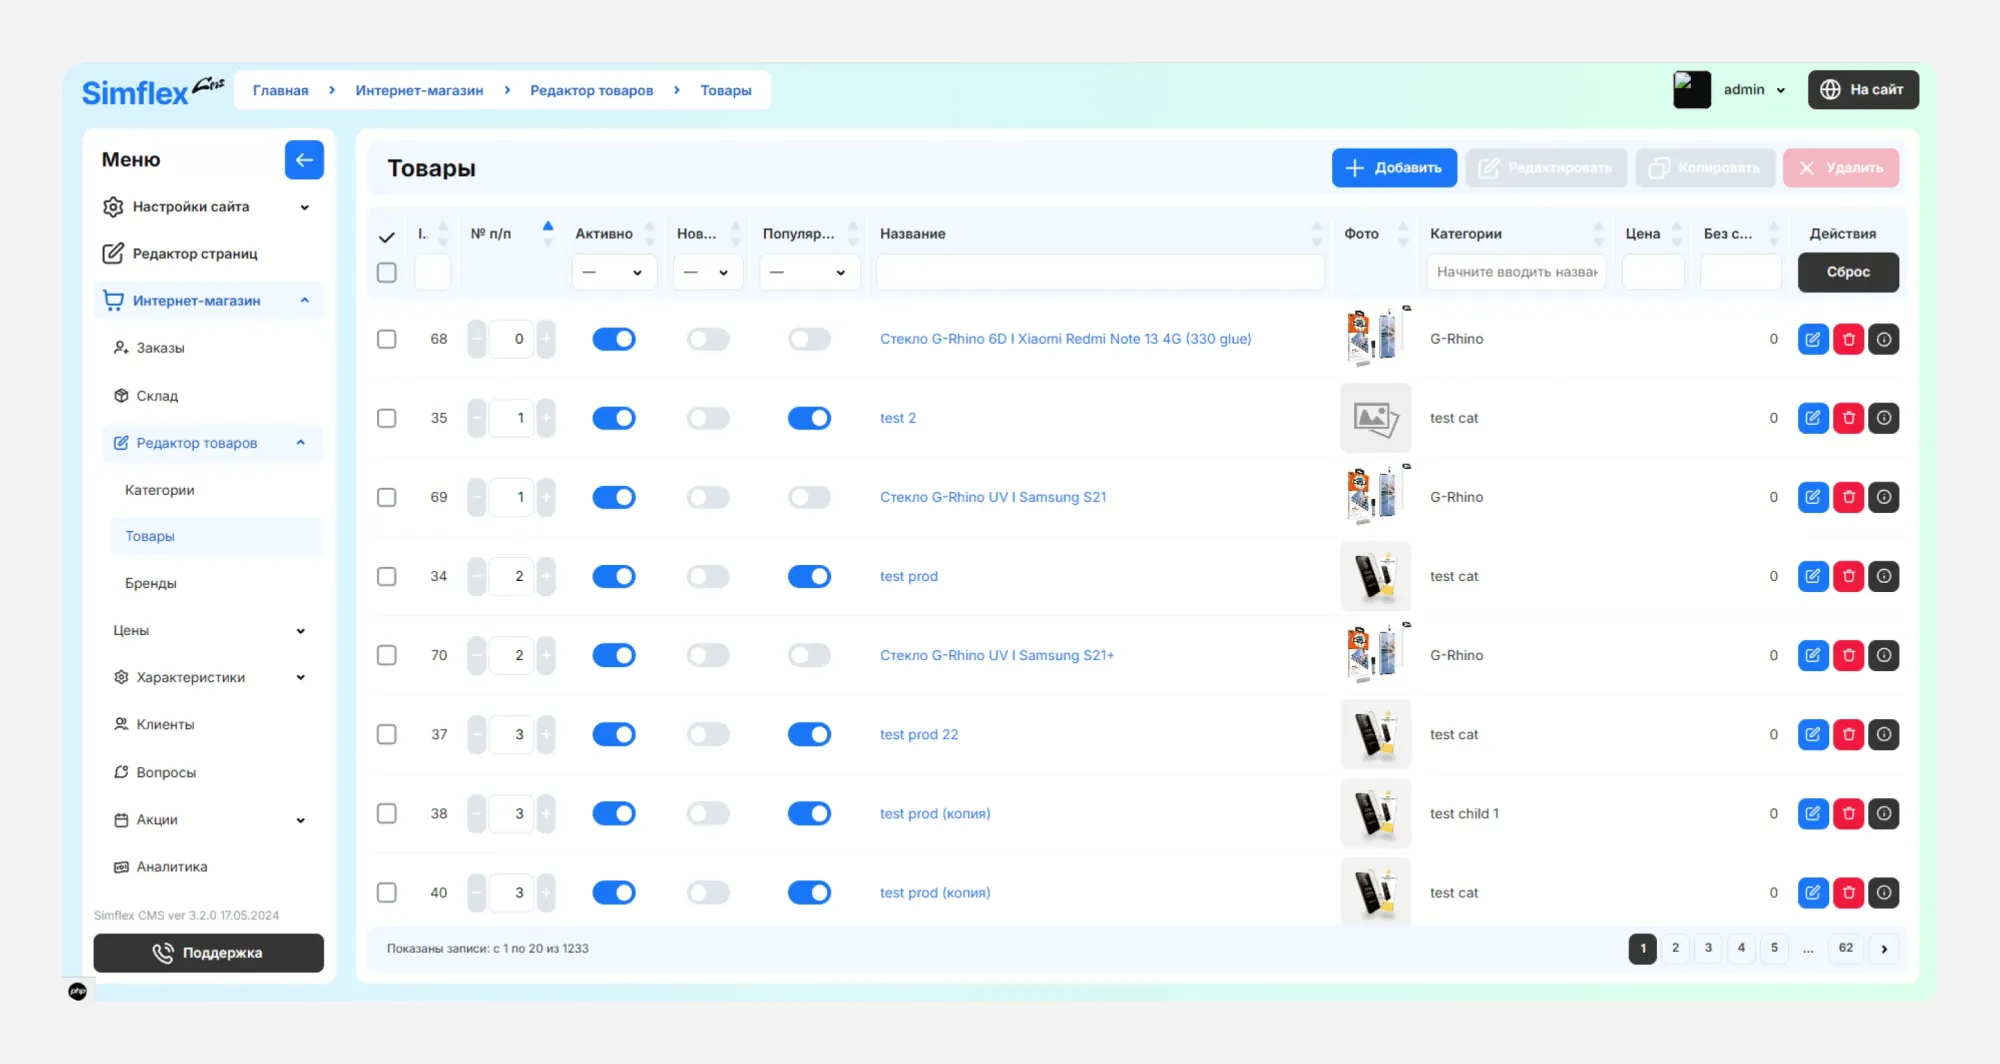Open the photo thumbnail for 'test prod'
The width and height of the screenshot is (2000, 1064).
[1375, 576]
